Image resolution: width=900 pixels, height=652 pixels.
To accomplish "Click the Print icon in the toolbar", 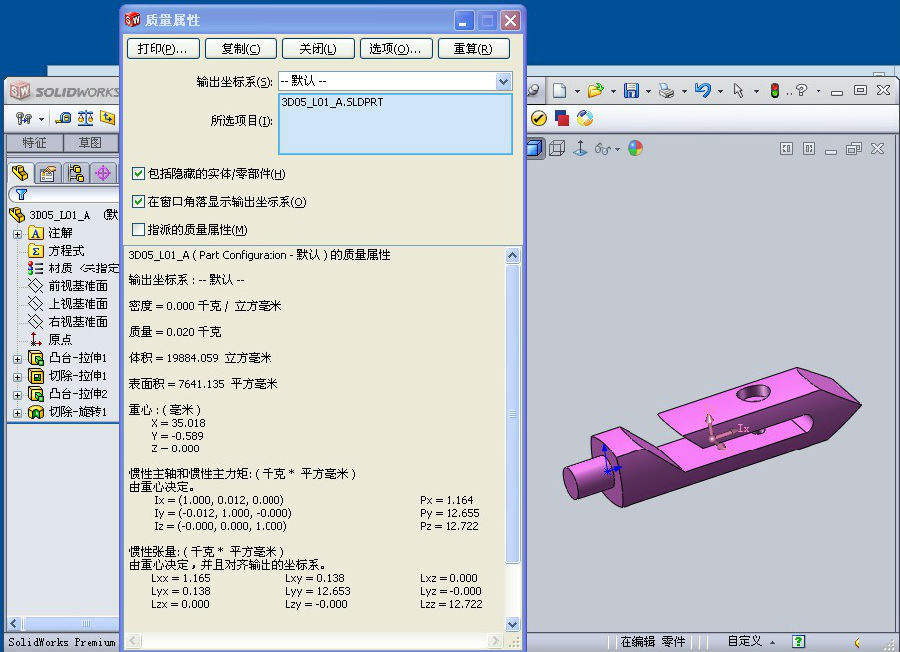I will click(666, 91).
